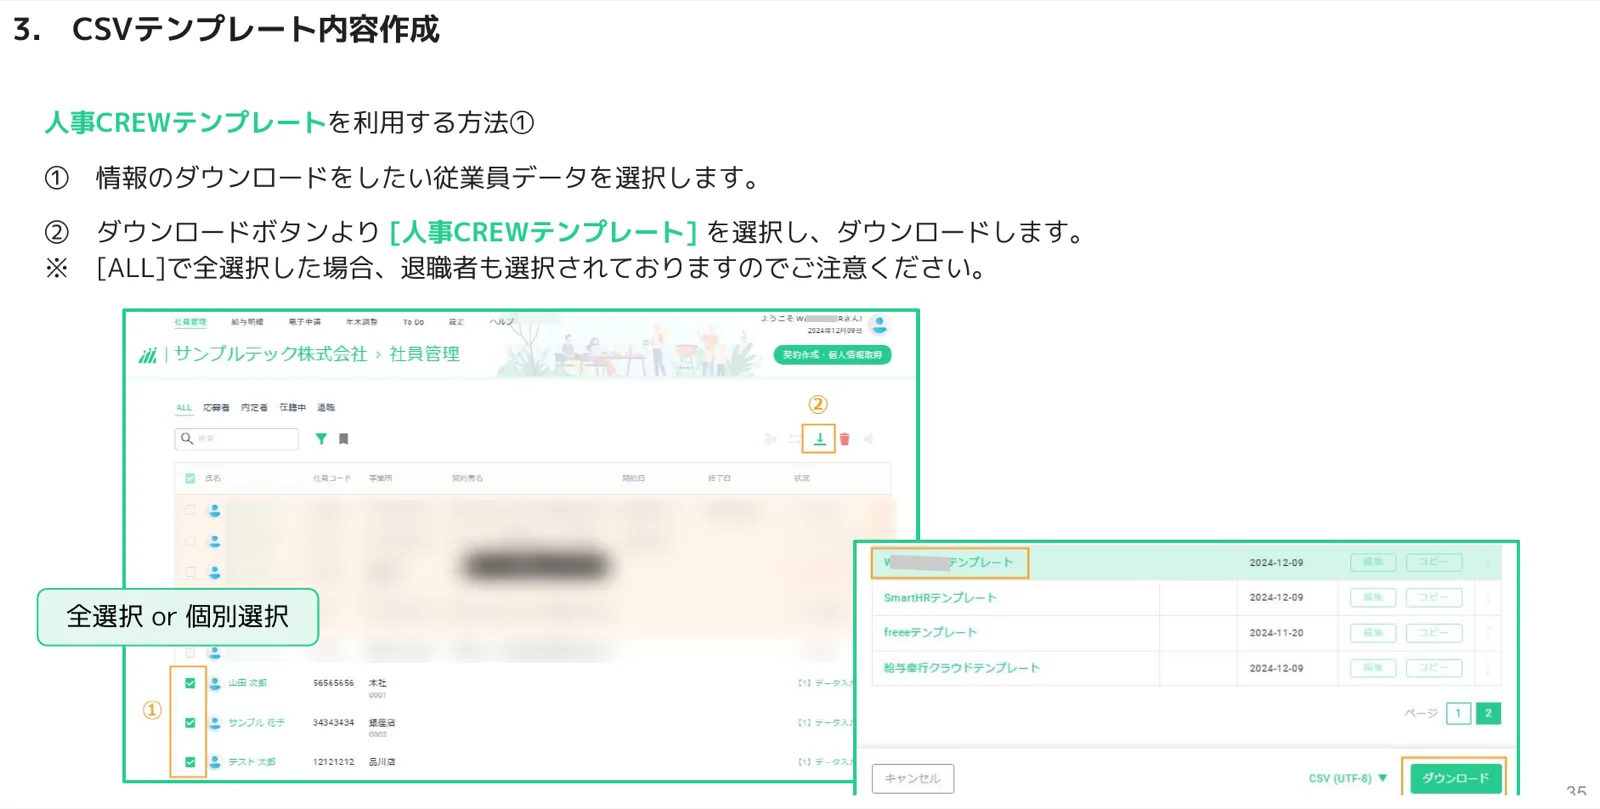Select the freeeテンプレート entry
The image size is (1600, 809).
pos(930,633)
